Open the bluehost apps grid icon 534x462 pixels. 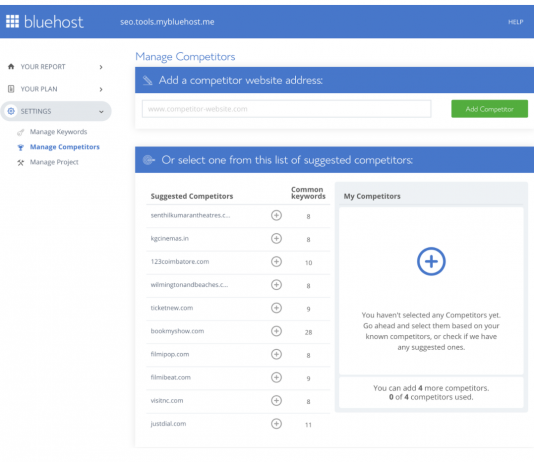coord(13,21)
